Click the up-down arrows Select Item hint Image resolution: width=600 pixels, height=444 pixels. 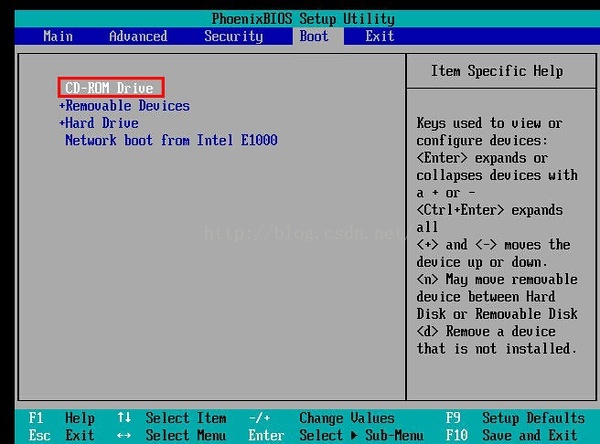point(171,418)
